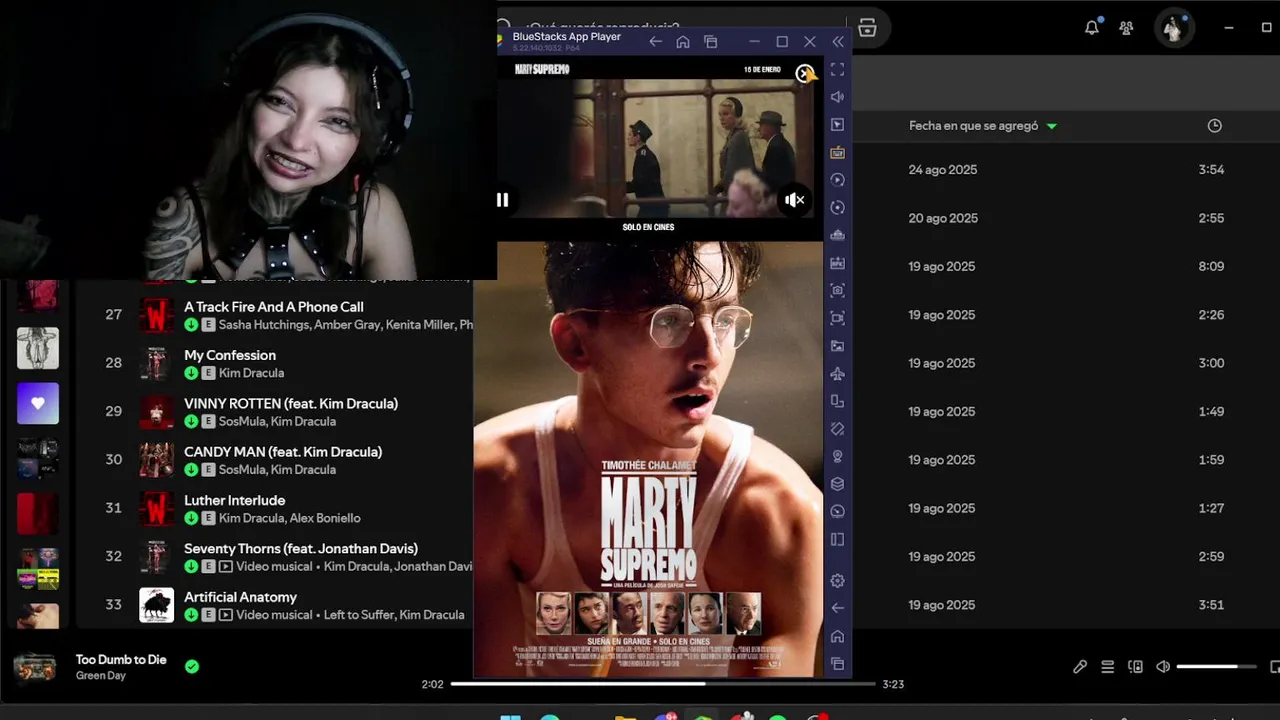This screenshot has height=720, width=1280.
Task: Click the location pin icon in BlueStacks sidebar
Action: (838, 456)
